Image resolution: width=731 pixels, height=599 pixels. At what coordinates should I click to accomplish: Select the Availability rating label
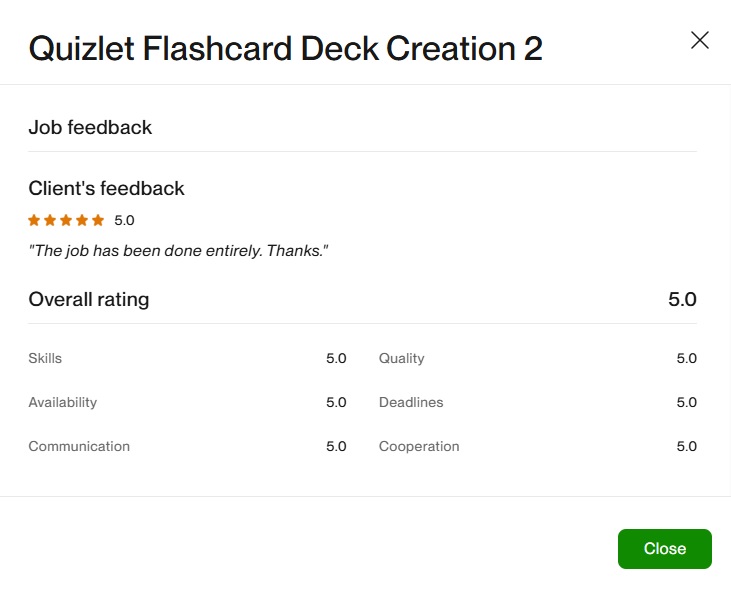pyautogui.click(x=63, y=402)
